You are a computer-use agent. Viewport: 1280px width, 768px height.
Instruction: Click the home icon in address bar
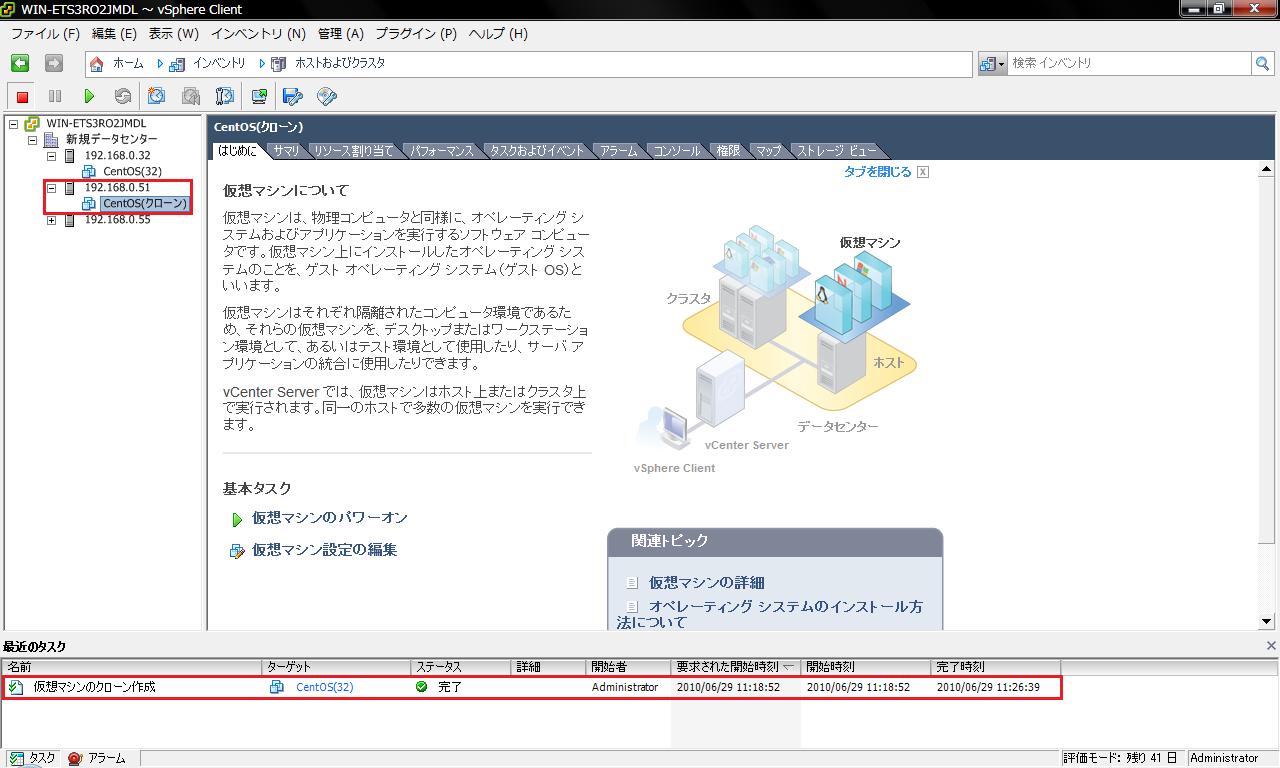coord(97,64)
